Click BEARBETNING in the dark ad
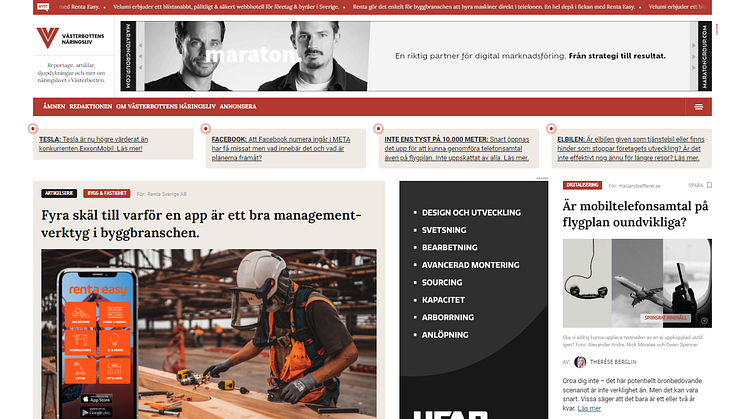Screen dimensions: 746x419 coord(450,248)
